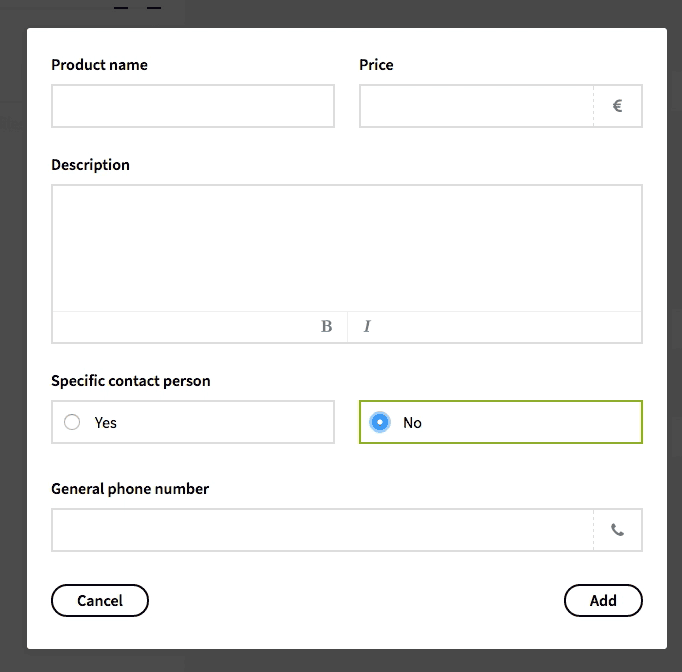Toggle bold formatting in the description editor

326,327
